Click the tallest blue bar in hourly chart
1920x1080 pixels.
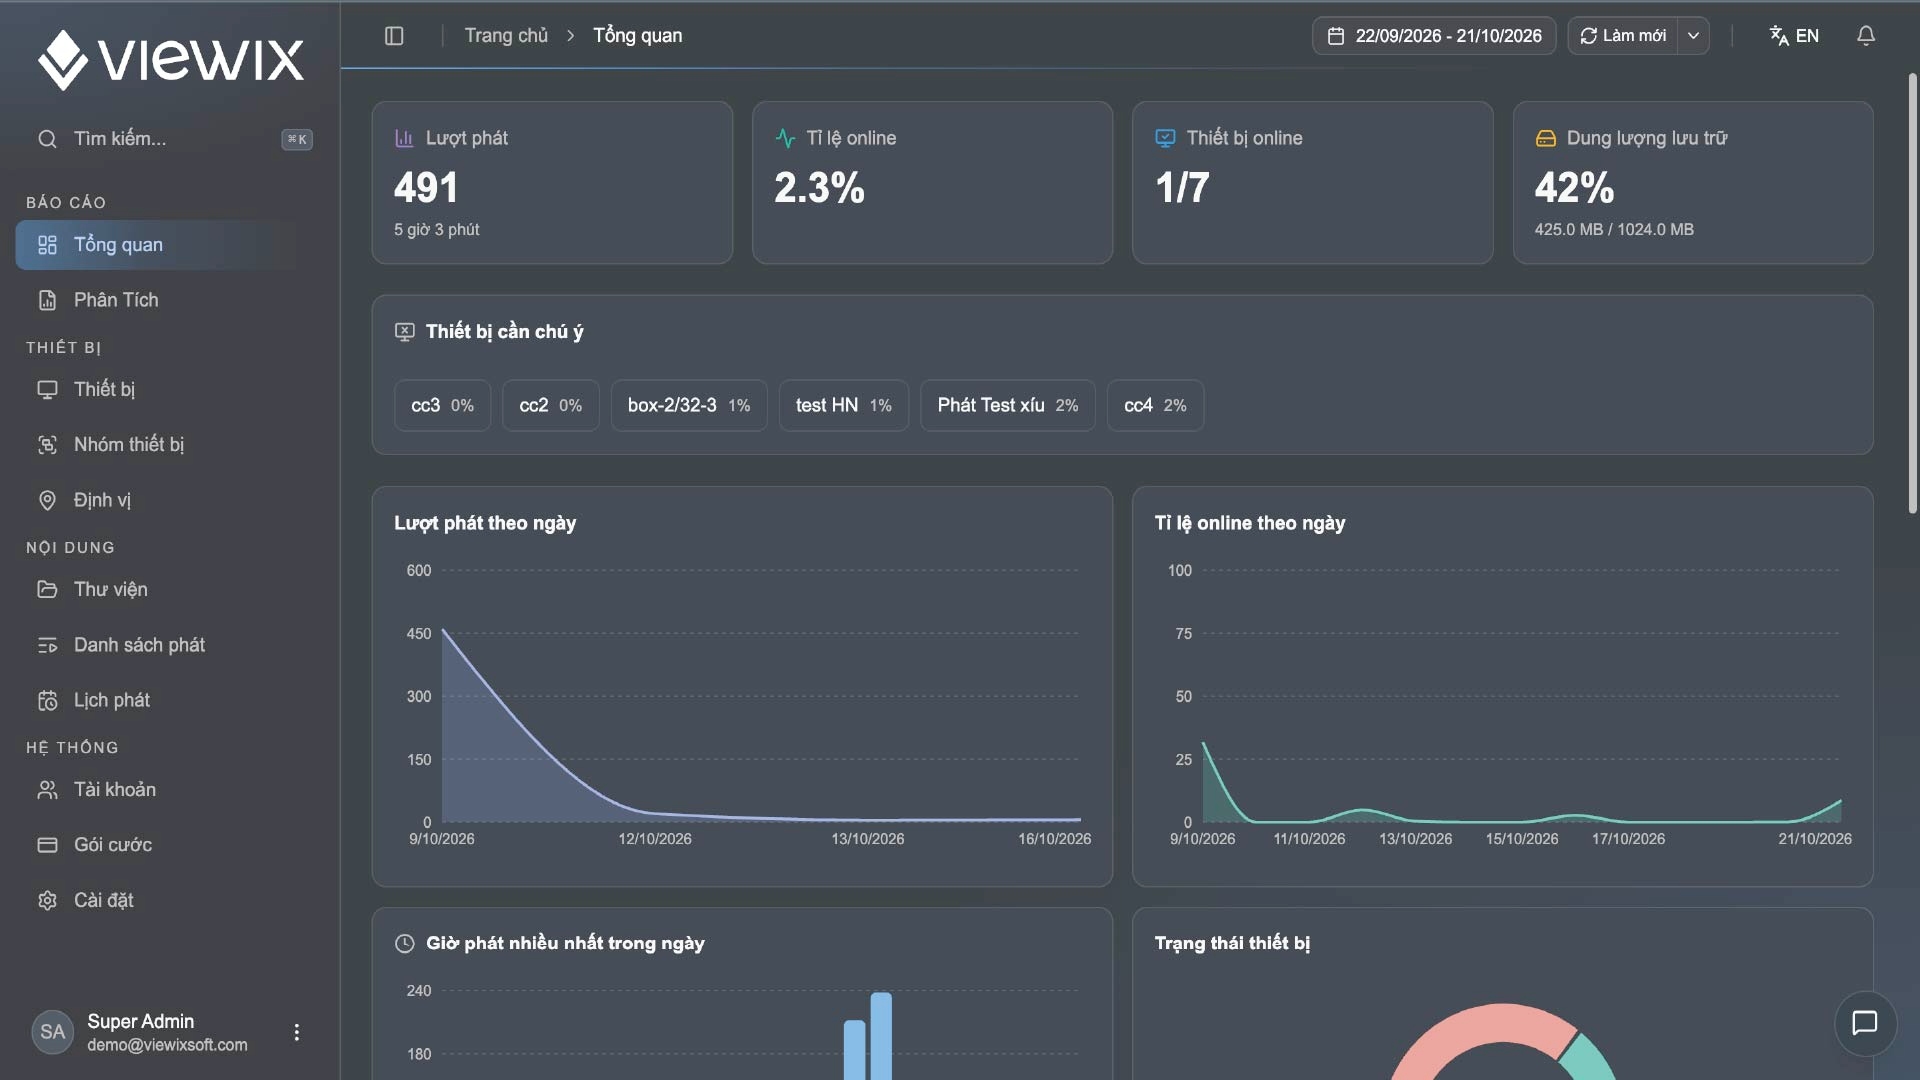tap(881, 1036)
